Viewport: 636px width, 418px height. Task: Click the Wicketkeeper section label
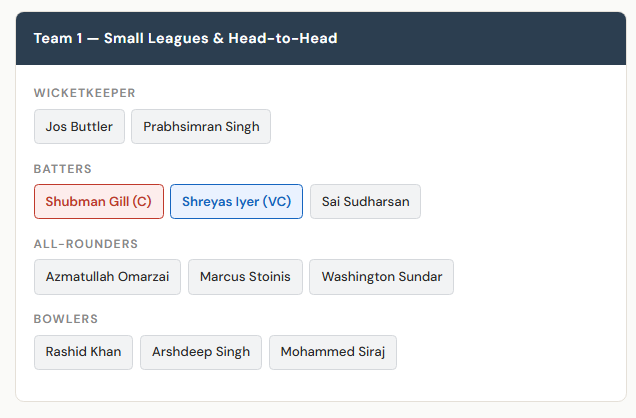coord(84,93)
